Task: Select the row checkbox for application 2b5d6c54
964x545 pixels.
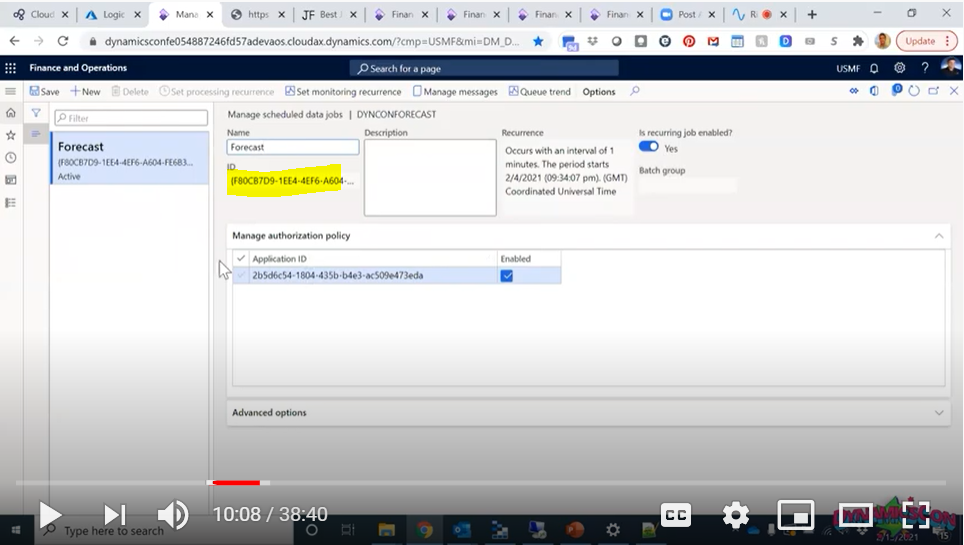Action: pos(241,276)
